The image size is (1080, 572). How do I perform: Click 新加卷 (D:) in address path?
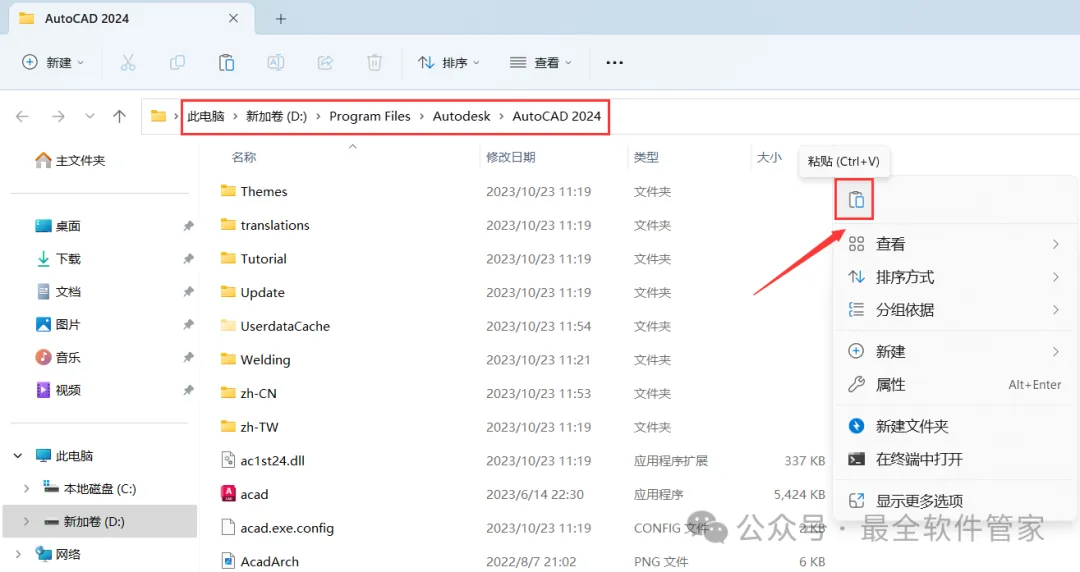(x=276, y=116)
